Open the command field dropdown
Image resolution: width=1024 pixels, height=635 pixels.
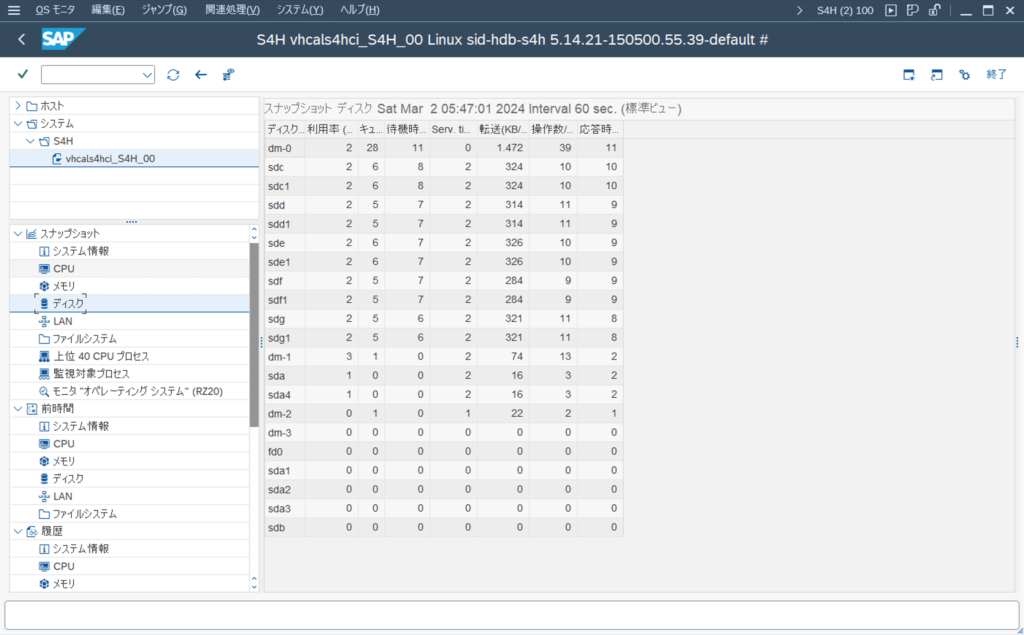click(148, 75)
